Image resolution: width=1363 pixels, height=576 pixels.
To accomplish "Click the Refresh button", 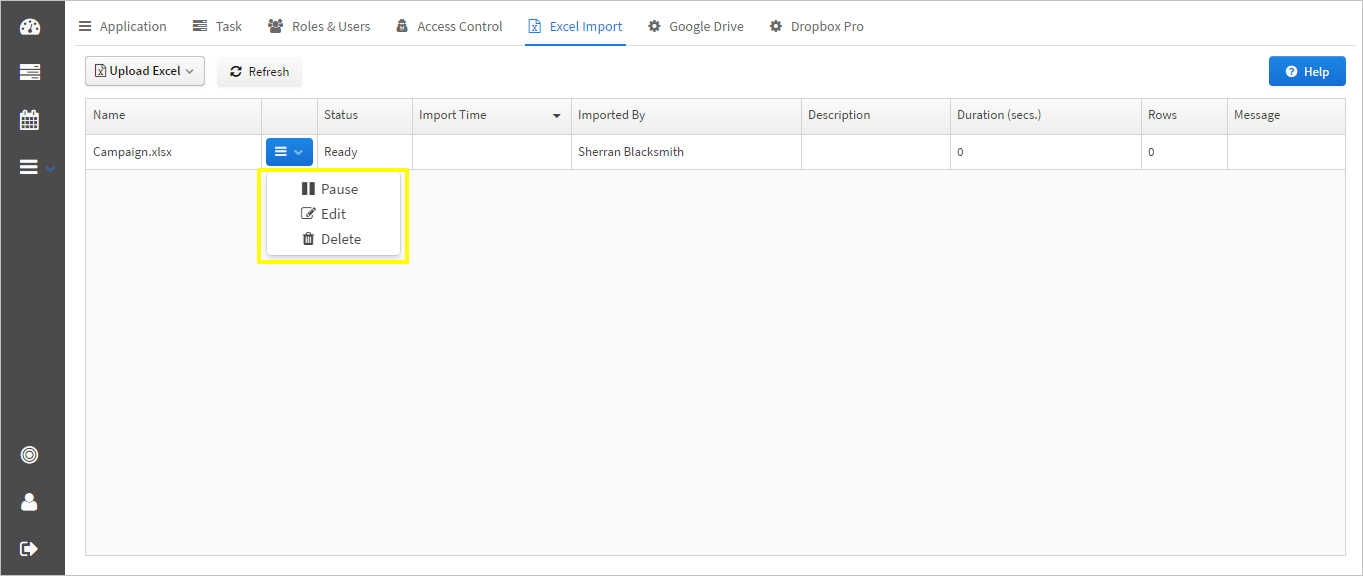I will click(259, 71).
